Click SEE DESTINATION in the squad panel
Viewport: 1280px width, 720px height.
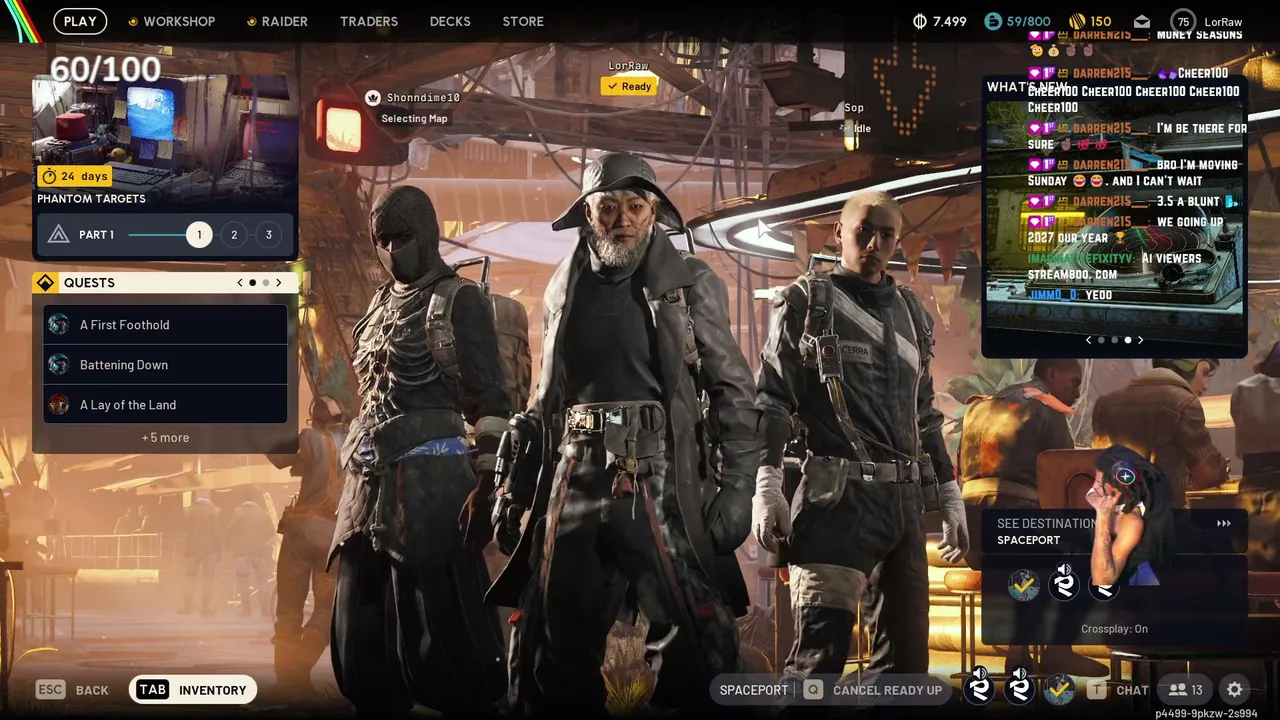click(x=1046, y=523)
